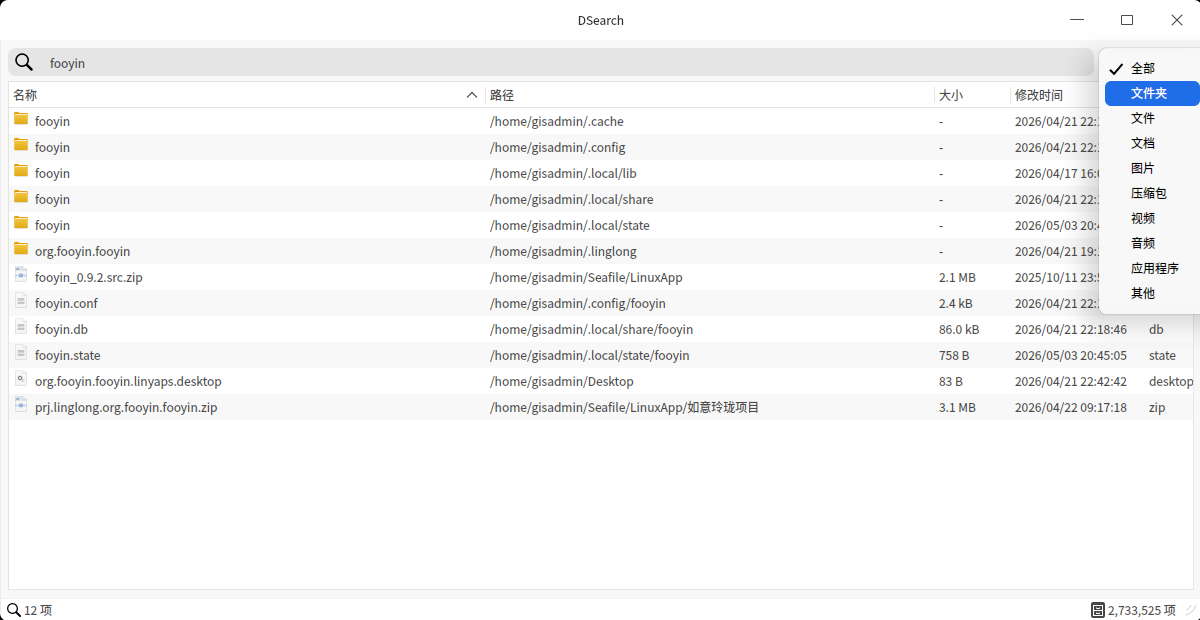Click the folder icon of fooyin in /home/gisadmin/.config

(21, 145)
